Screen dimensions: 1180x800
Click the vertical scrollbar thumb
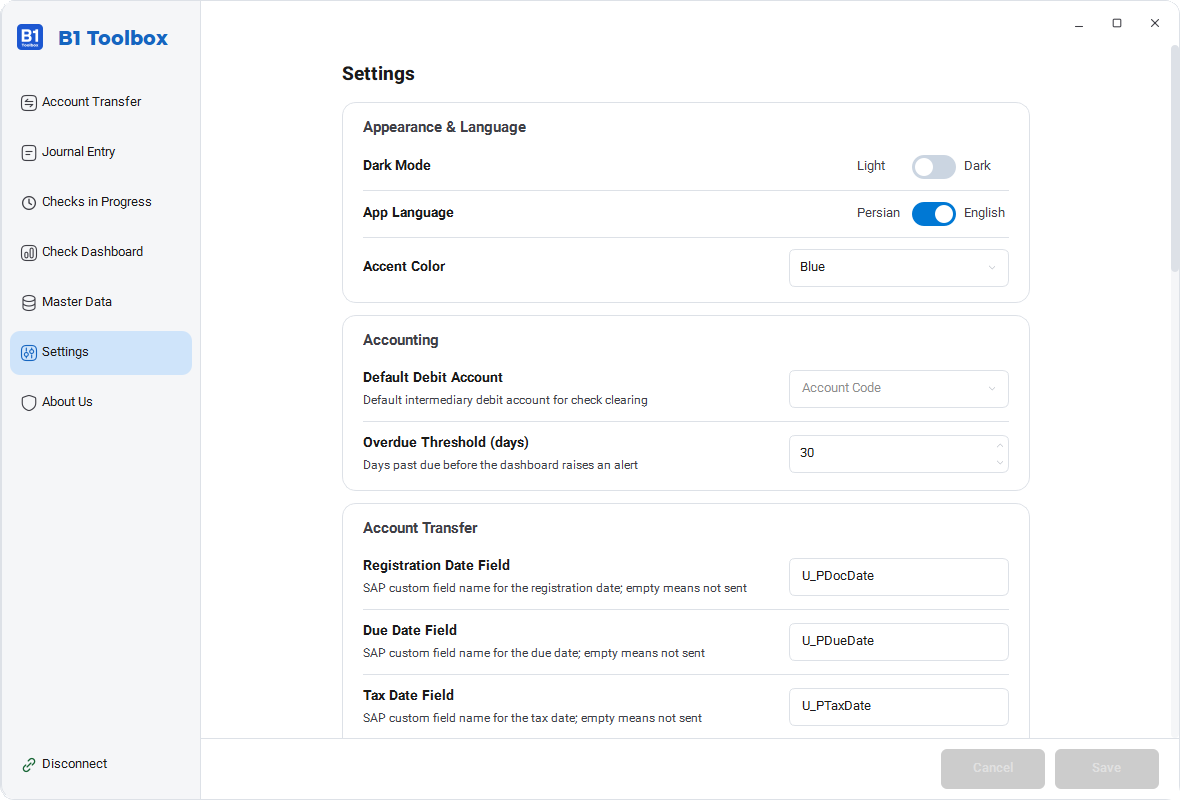tap(1175, 158)
